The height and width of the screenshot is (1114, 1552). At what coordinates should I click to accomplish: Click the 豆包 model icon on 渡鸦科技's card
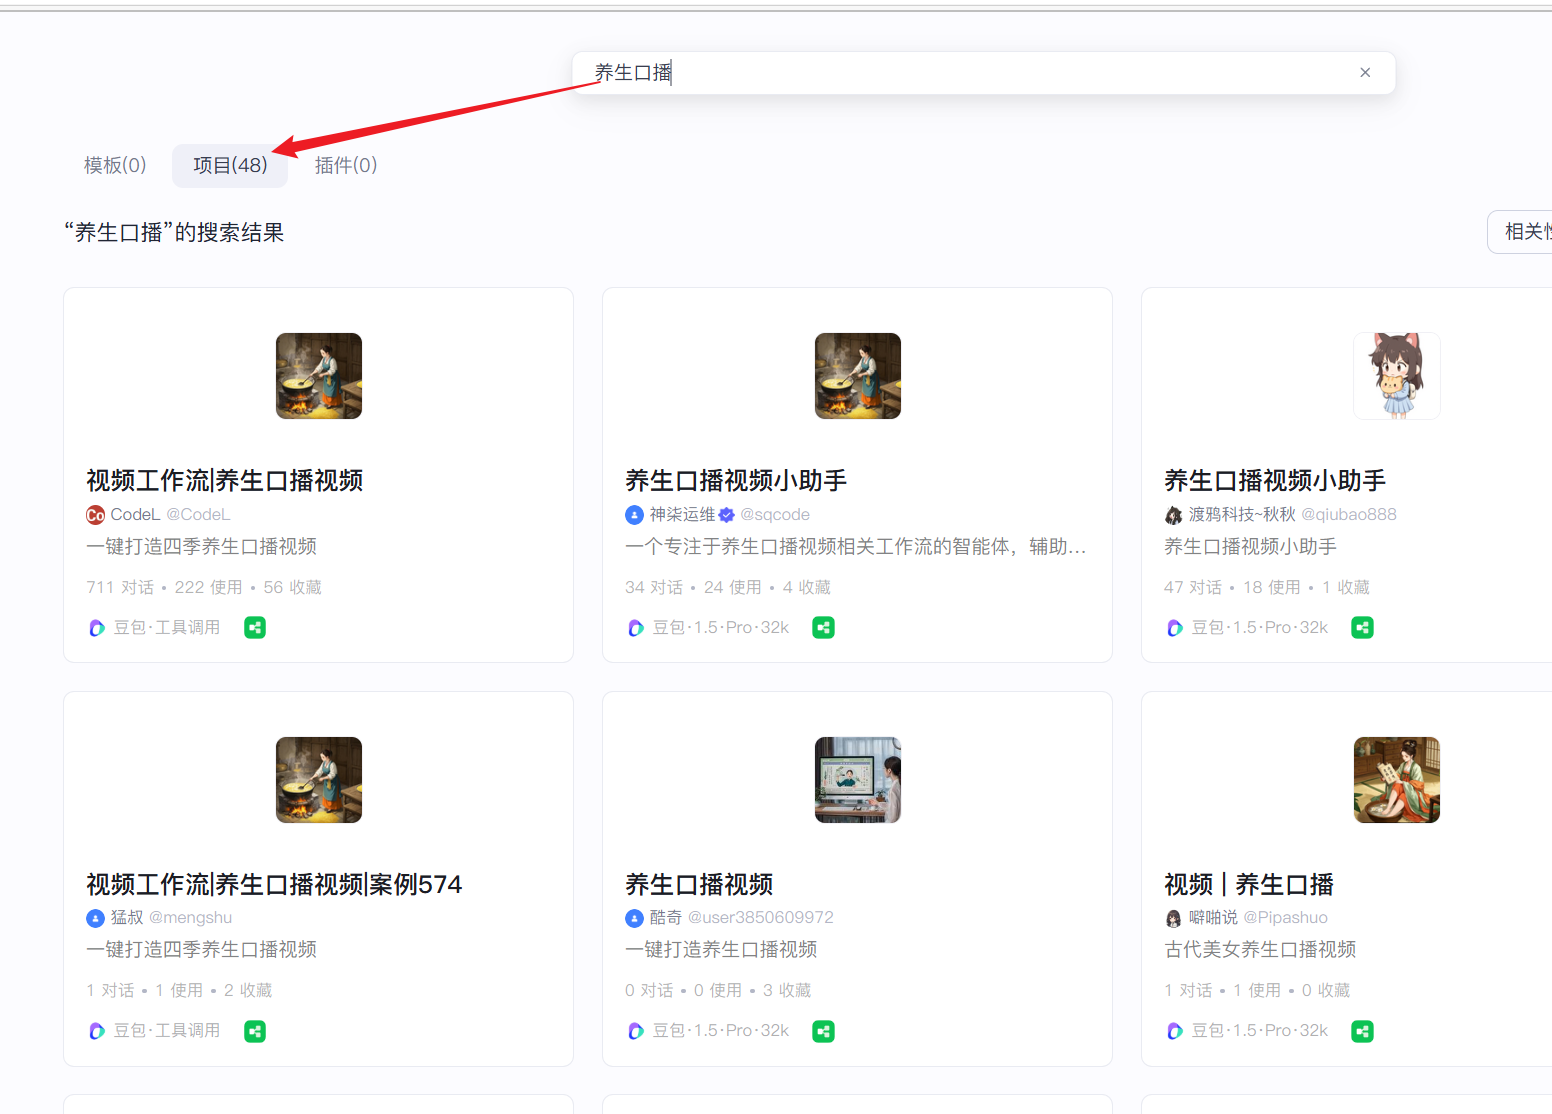[x=1175, y=628]
